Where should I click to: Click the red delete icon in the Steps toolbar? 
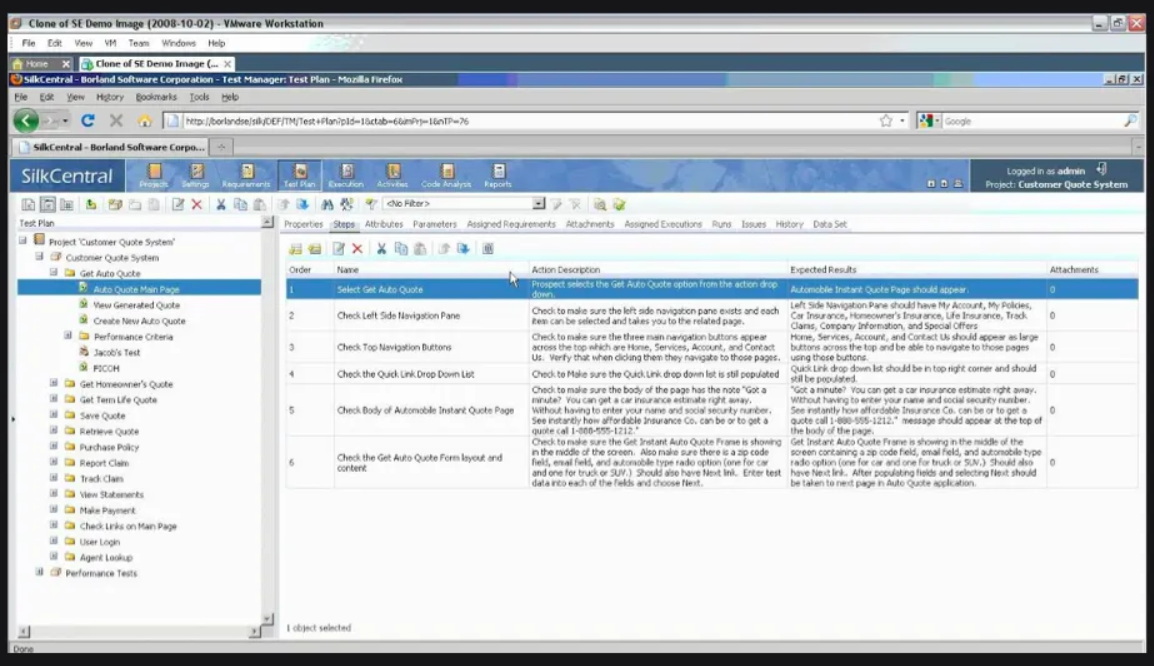pyautogui.click(x=357, y=249)
